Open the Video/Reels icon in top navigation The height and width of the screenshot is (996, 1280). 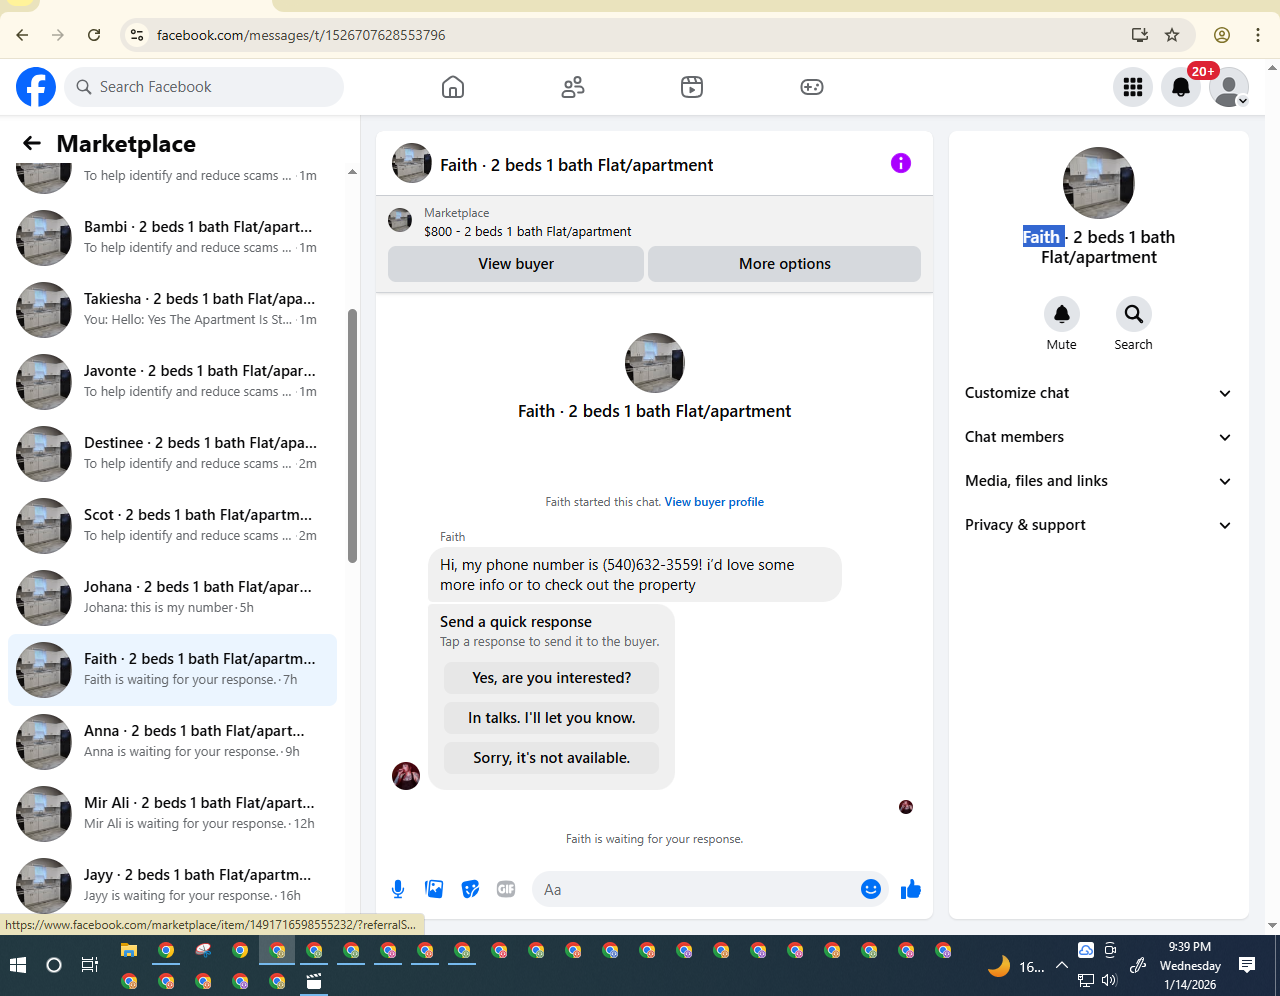(692, 87)
